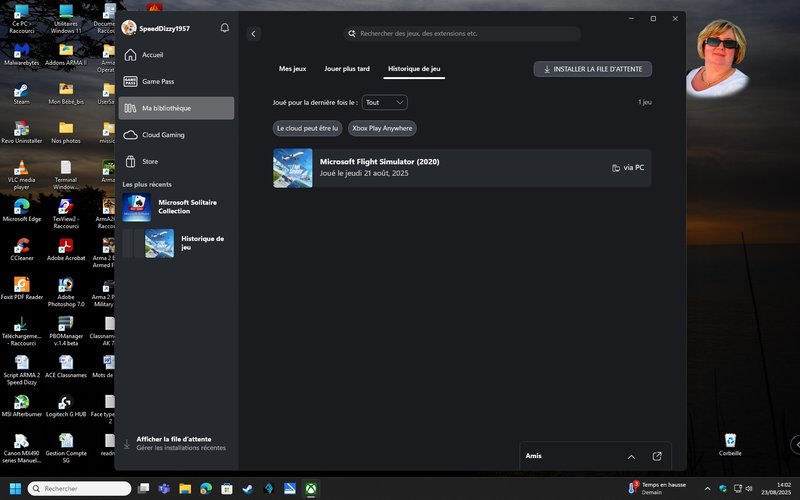Pop out the Amis panel into a window

coord(657,456)
